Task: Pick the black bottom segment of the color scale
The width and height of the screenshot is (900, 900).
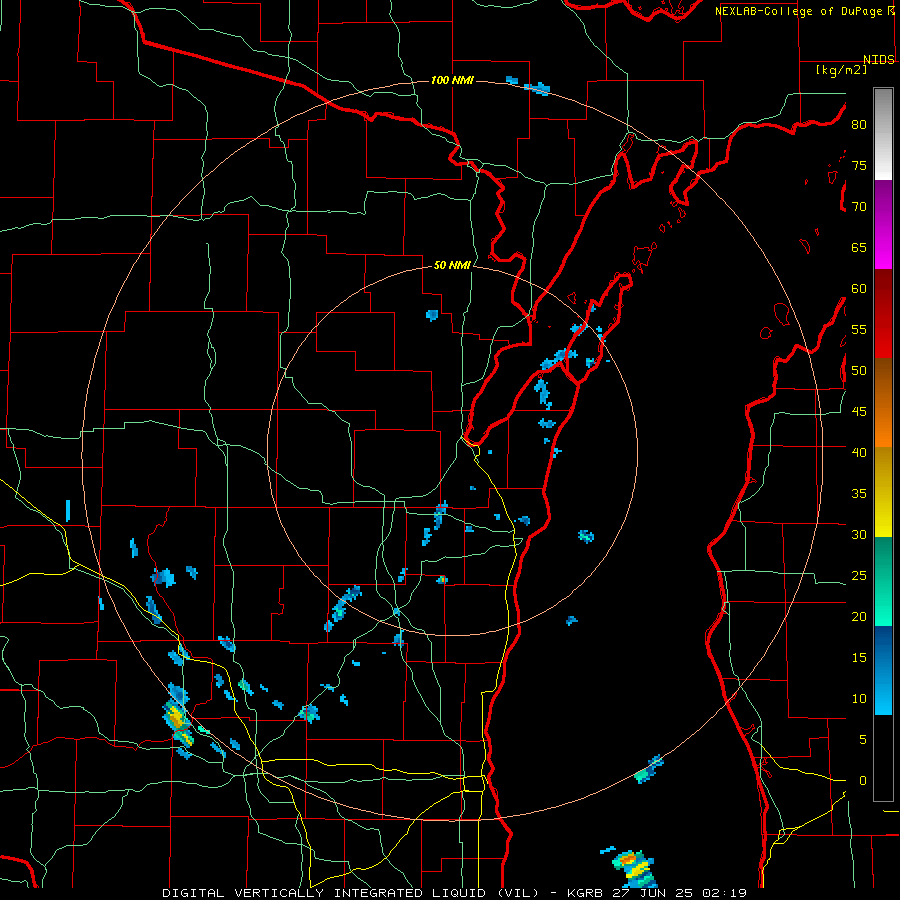Action: [x=883, y=758]
